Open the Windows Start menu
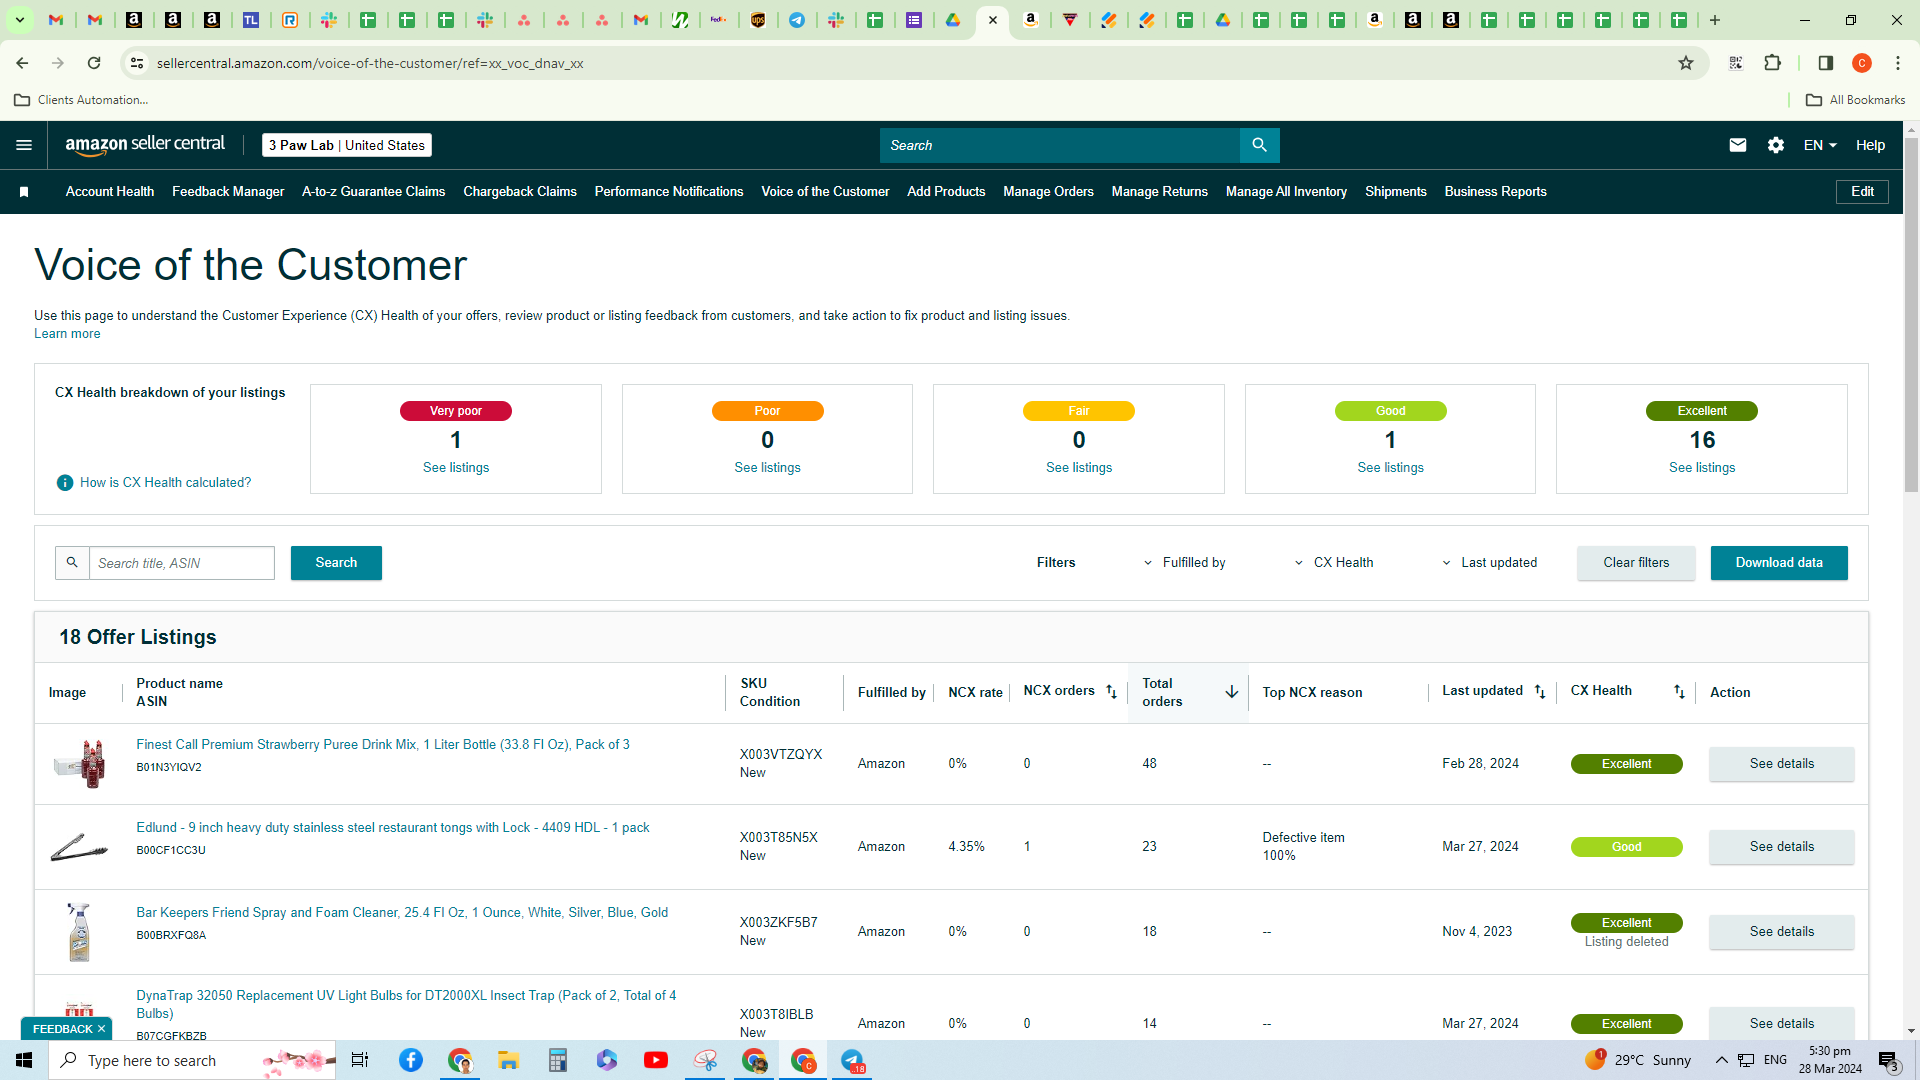 24,1060
